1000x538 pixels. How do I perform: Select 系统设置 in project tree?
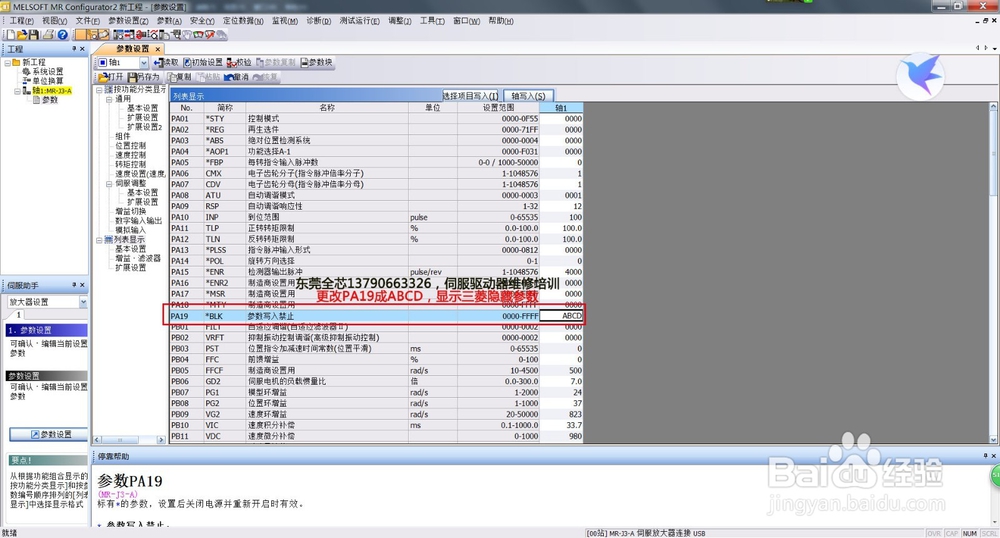(x=48, y=71)
